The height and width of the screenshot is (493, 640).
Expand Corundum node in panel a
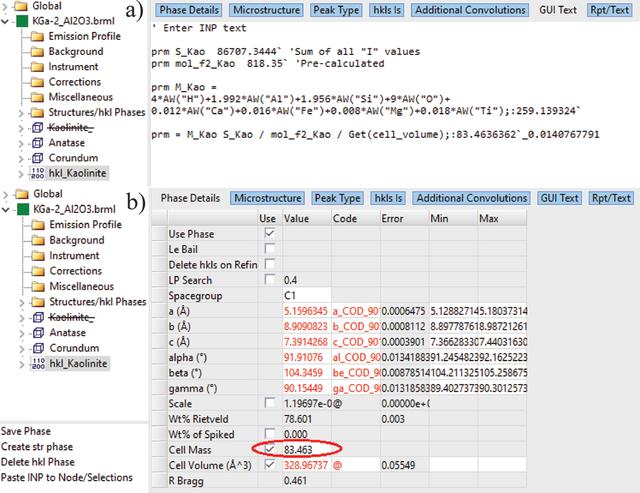[21, 158]
